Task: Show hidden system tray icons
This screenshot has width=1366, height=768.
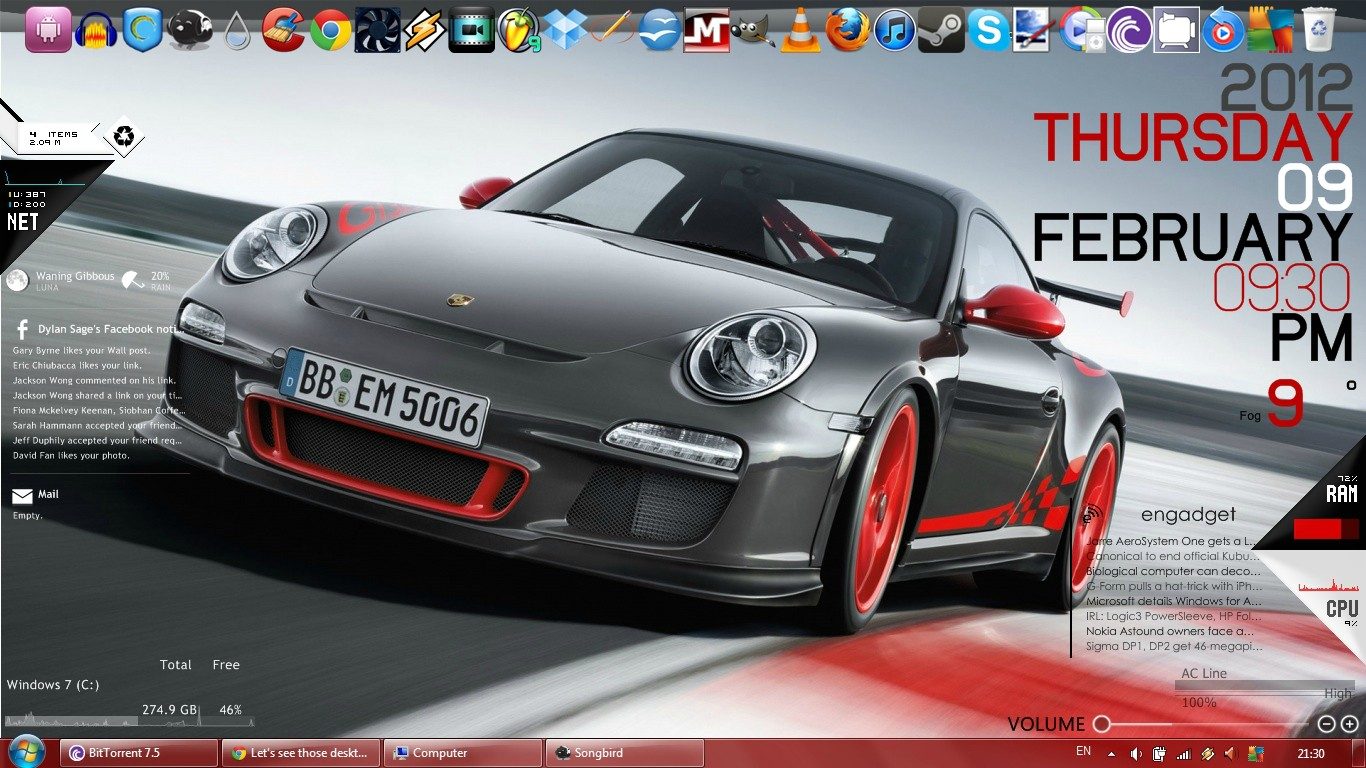Action: point(1110,753)
